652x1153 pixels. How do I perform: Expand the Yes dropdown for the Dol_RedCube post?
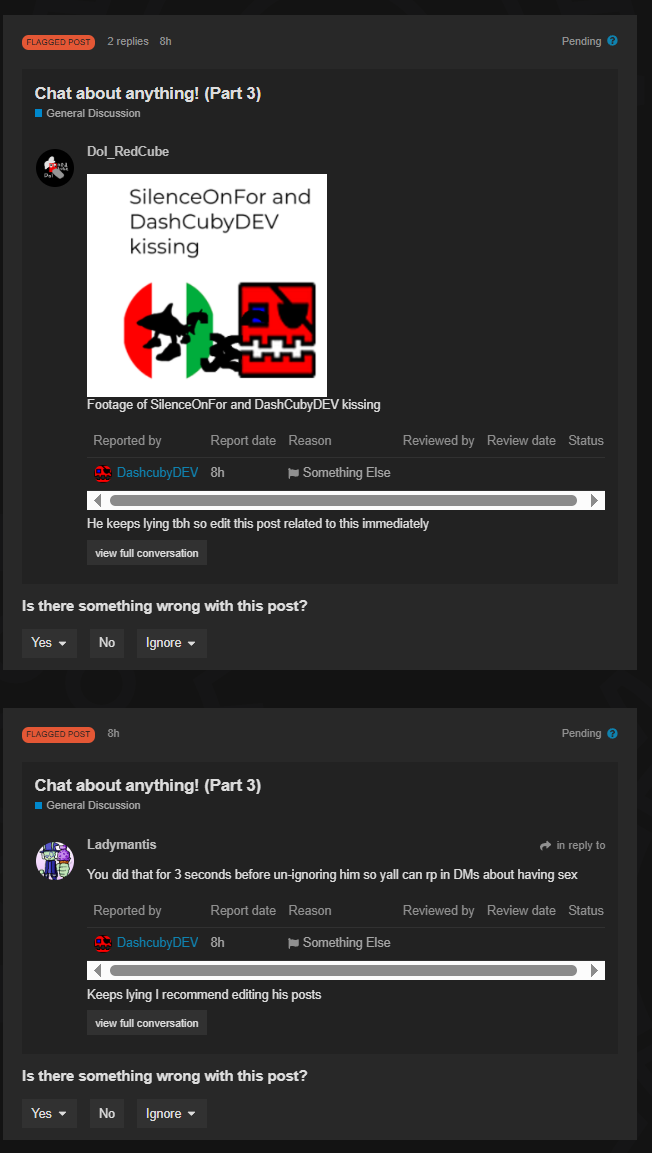49,643
